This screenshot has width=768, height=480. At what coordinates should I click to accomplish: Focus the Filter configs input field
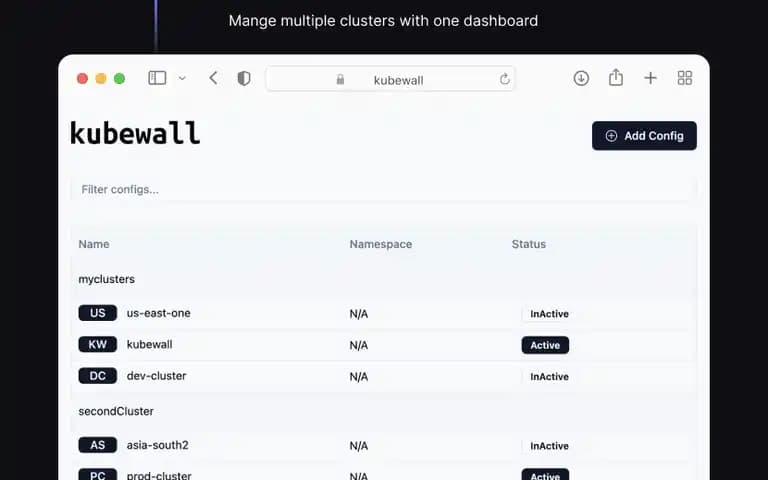[384, 190]
